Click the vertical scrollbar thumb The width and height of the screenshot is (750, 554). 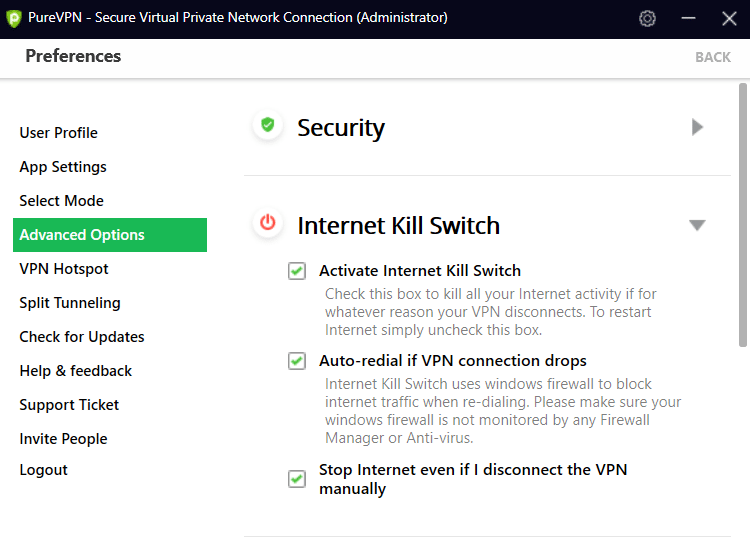[x=743, y=215]
